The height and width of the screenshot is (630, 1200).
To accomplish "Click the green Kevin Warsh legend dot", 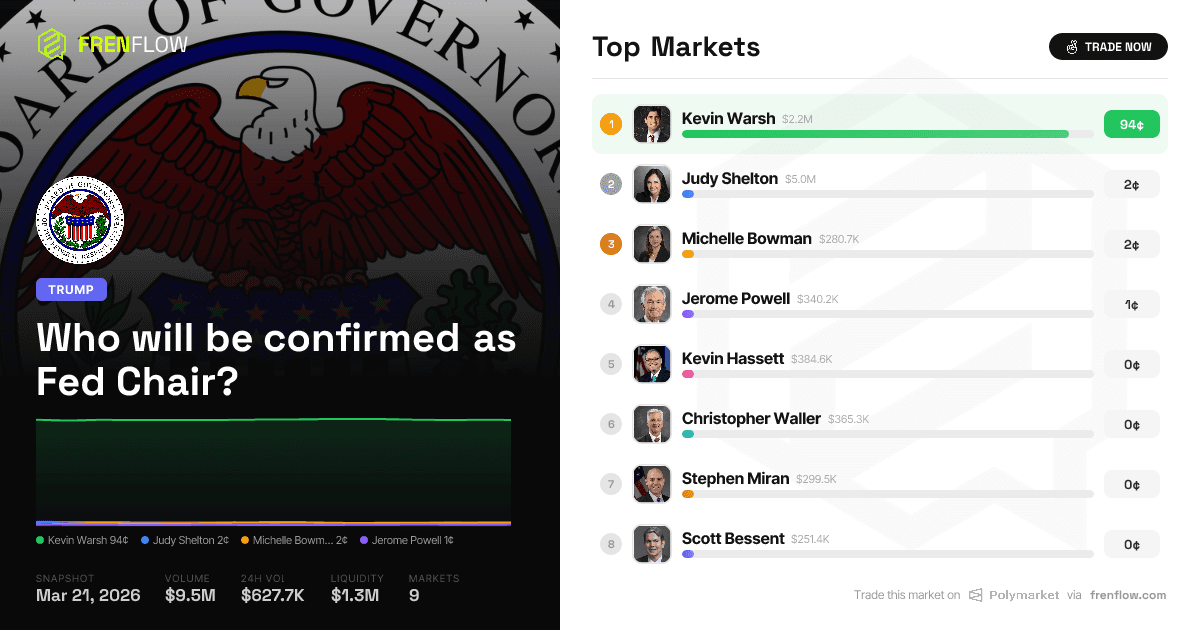I will pyautogui.click(x=40, y=541).
